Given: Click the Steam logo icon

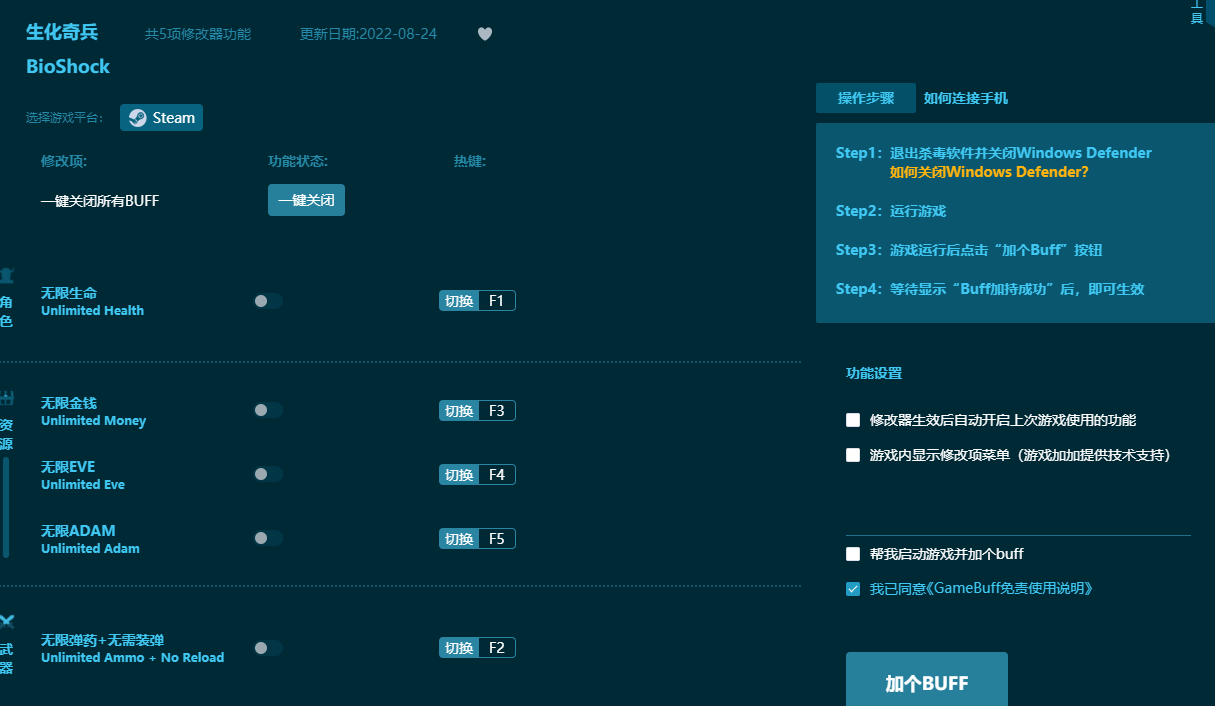Looking at the screenshot, I should 137,118.
